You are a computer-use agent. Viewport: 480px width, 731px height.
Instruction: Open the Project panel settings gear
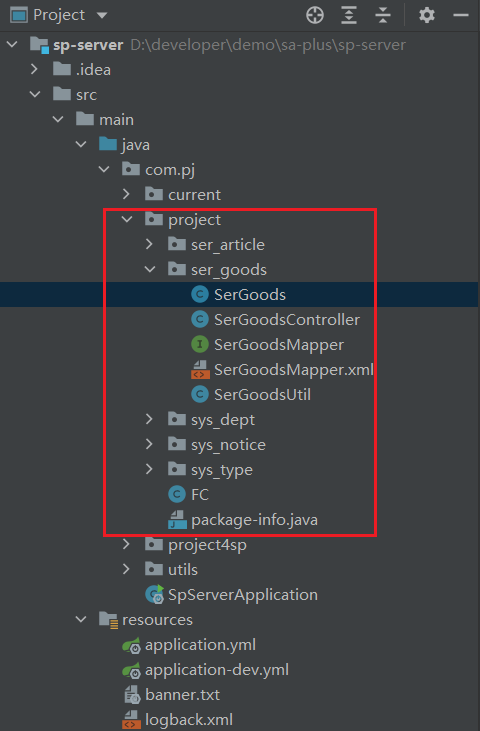426,15
